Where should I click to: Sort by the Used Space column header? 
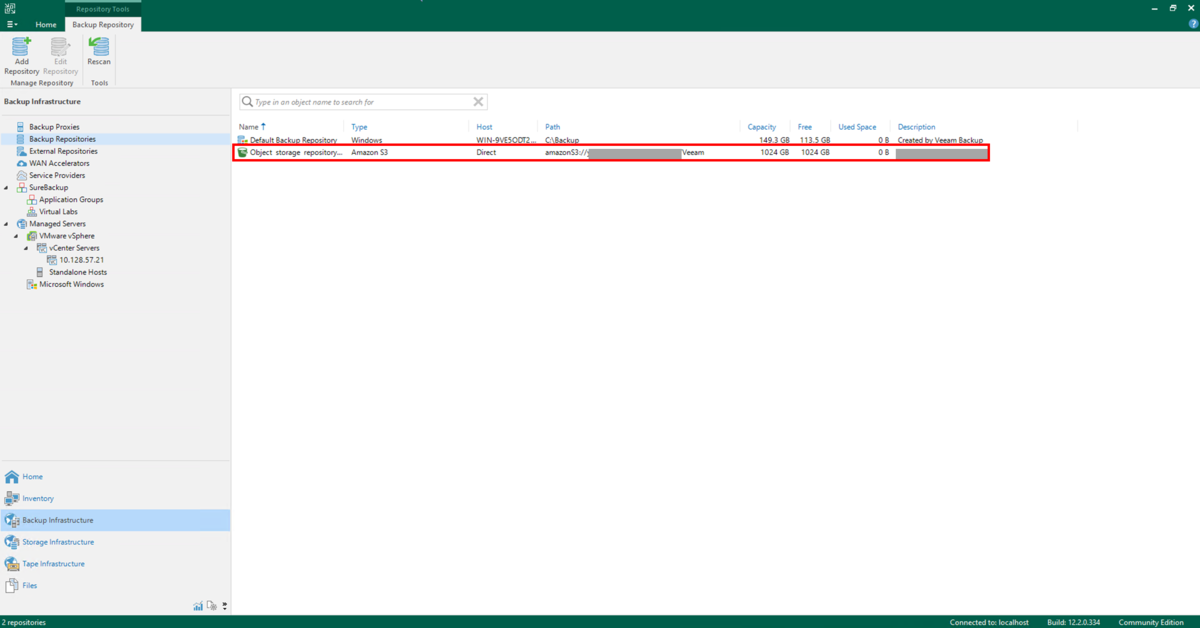[857, 127]
